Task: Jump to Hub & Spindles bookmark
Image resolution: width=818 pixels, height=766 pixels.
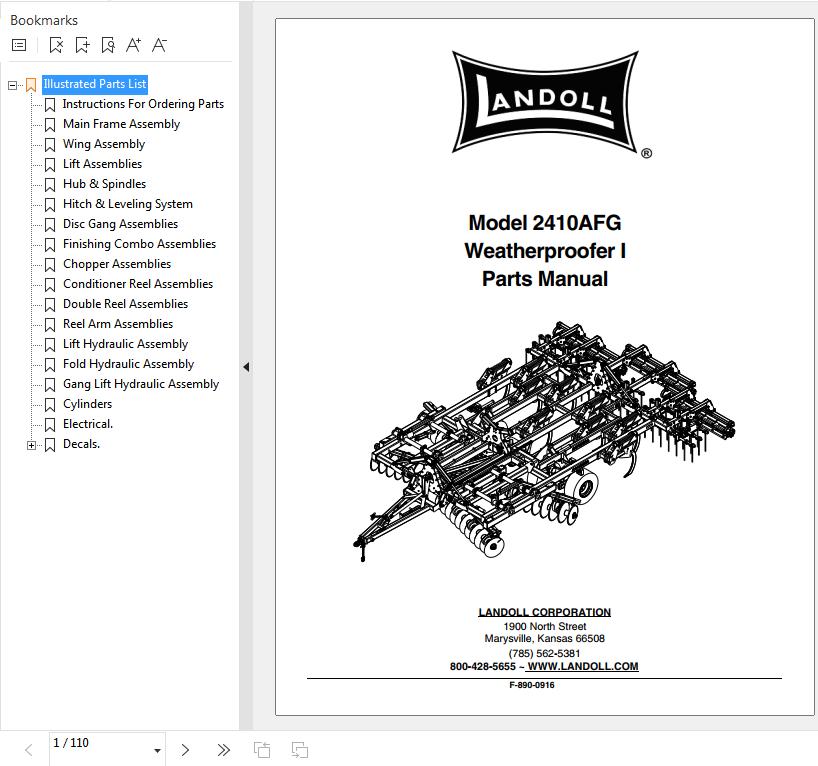Action: click(104, 184)
